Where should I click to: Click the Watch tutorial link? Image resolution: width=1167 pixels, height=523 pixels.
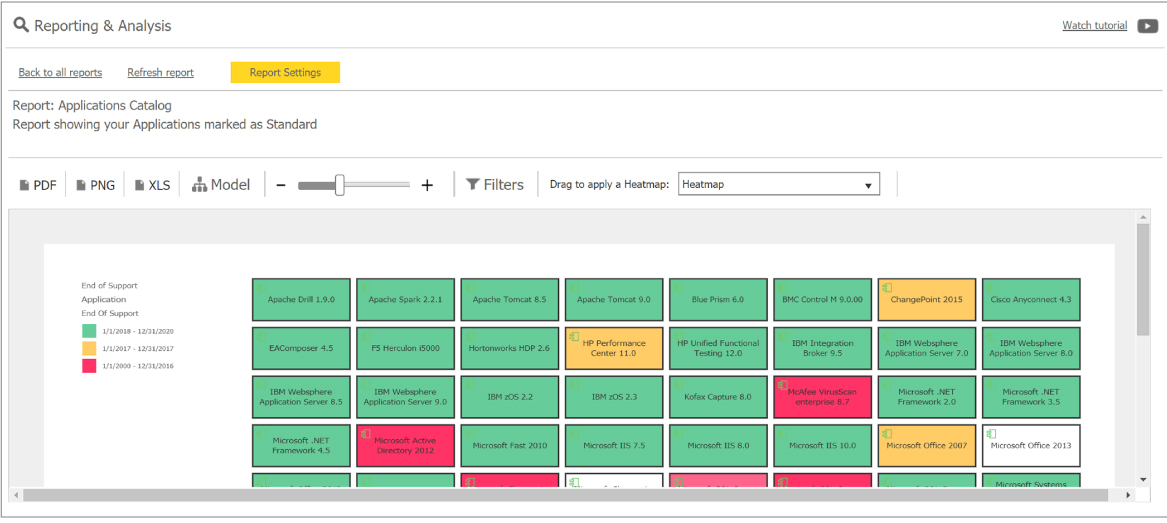(x=1095, y=25)
